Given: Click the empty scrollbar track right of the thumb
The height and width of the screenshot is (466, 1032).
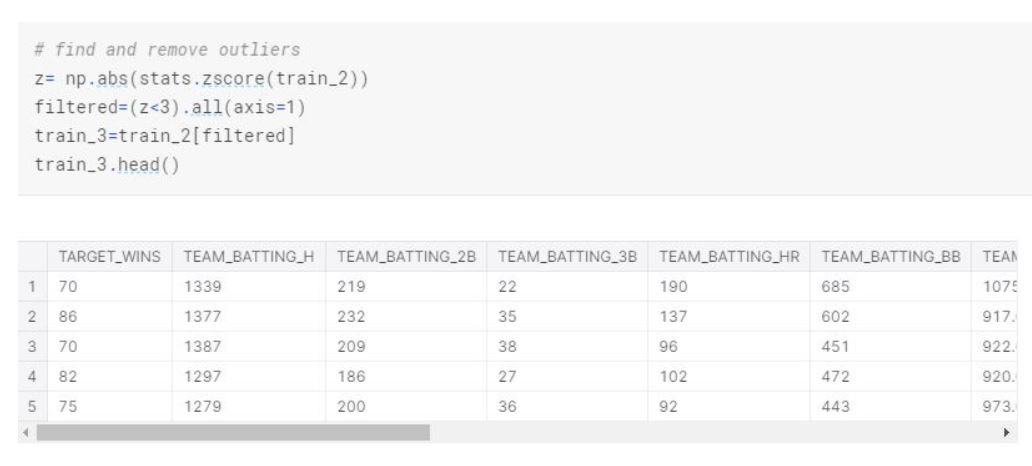Looking at the screenshot, I should [x=714, y=432].
